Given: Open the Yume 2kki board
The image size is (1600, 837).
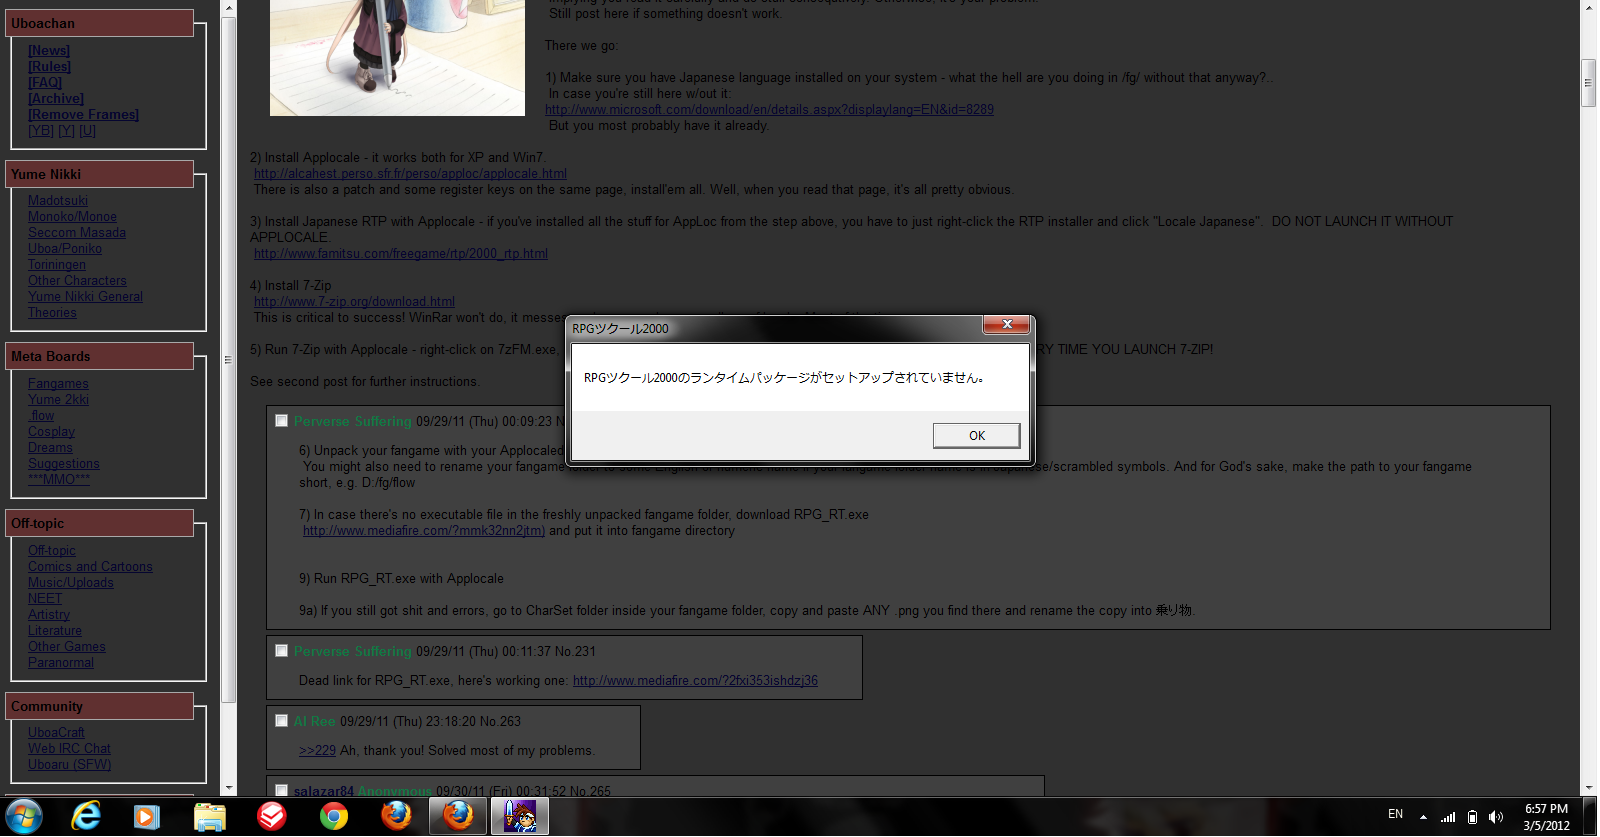Looking at the screenshot, I should pos(58,400).
